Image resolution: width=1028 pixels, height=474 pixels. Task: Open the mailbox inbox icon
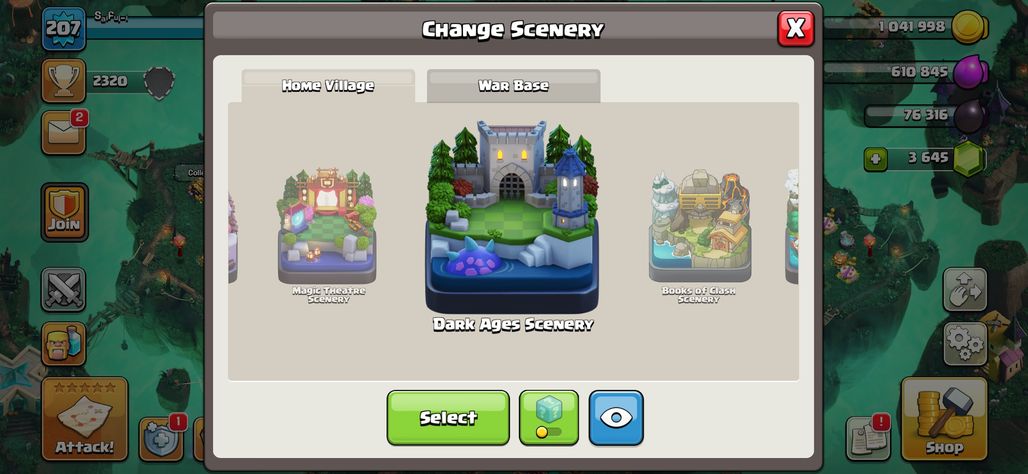tap(64, 133)
